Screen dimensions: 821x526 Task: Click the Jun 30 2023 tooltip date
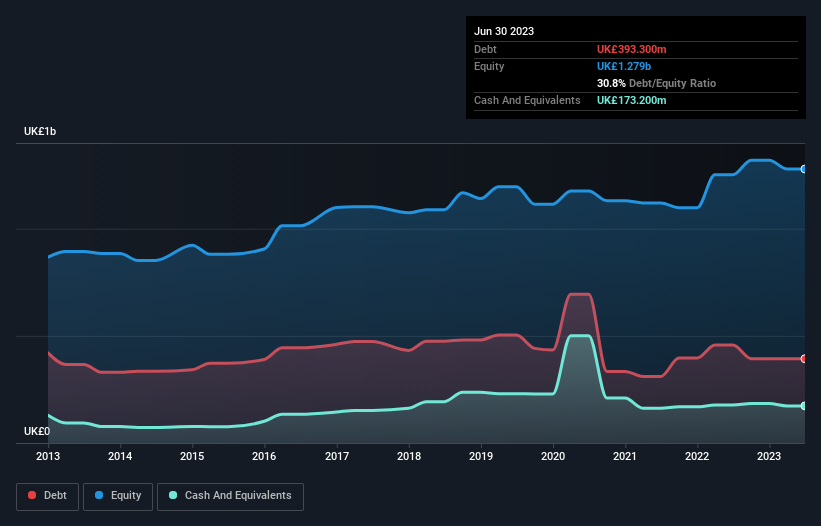(x=504, y=31)
